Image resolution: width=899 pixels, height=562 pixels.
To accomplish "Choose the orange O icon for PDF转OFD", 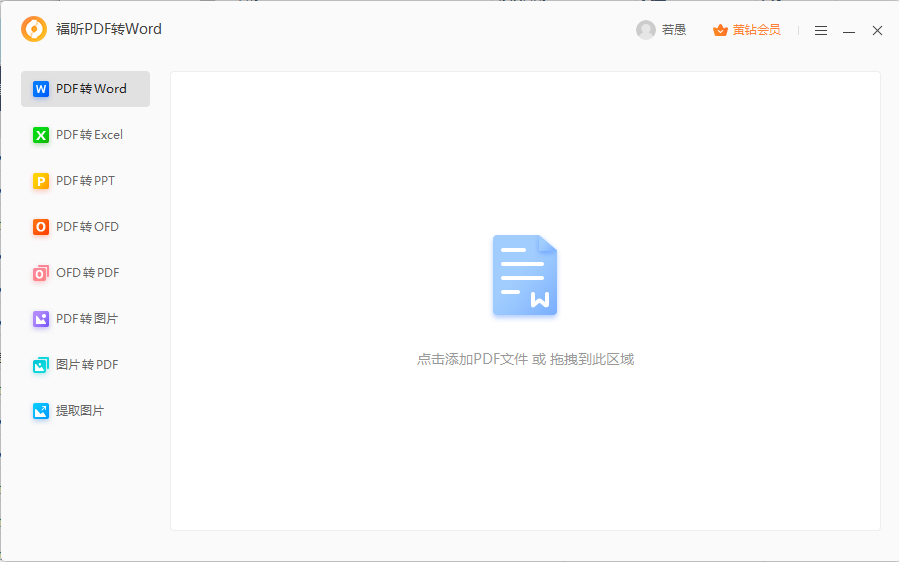I will click(41, 227).
